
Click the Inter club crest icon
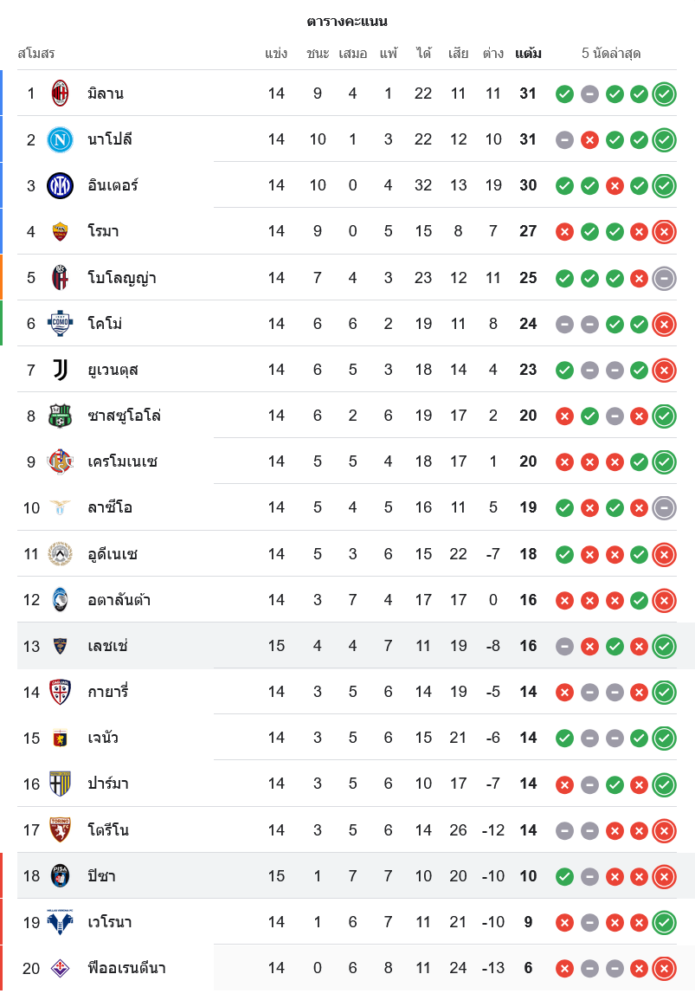click(60, 185)
